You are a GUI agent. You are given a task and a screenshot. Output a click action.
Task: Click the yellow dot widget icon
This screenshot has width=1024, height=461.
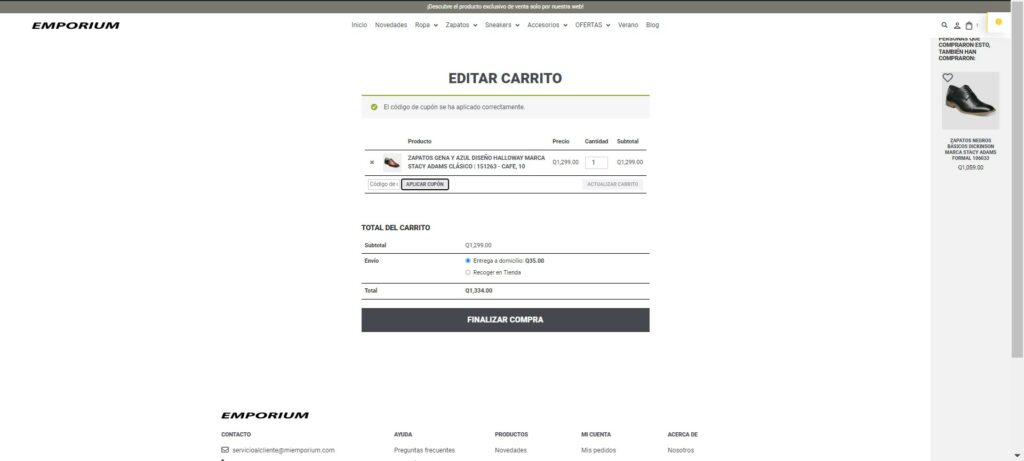(x=998, y=22)
